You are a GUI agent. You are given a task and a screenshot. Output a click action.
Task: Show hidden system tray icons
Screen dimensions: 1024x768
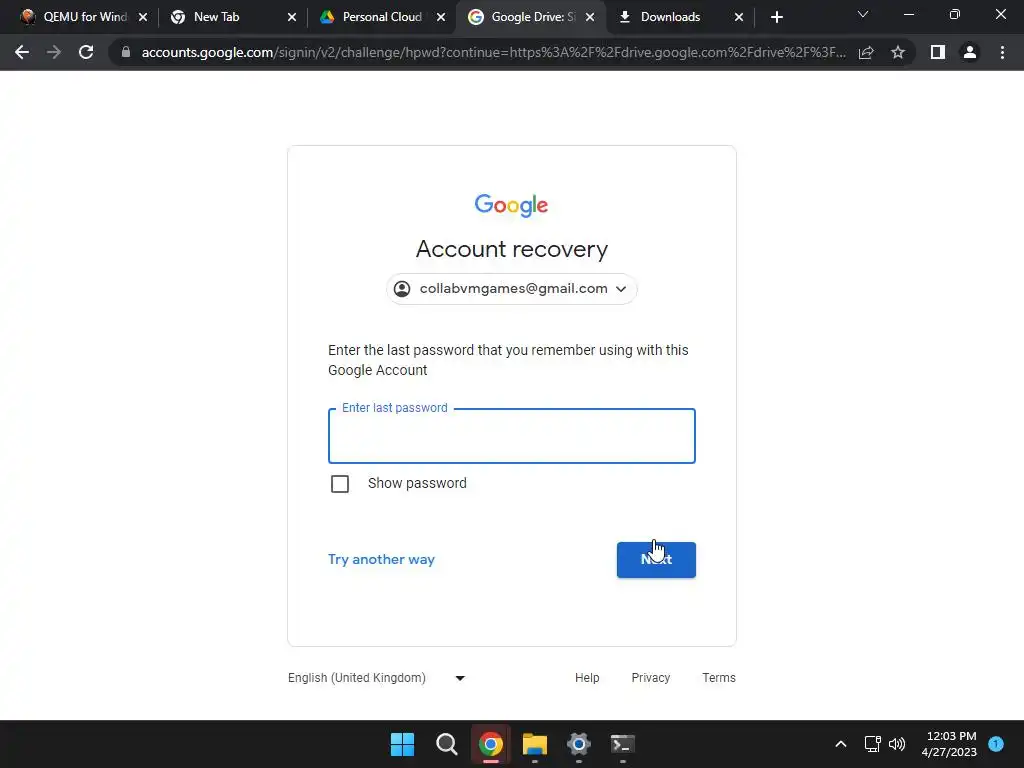pos(841,744)
